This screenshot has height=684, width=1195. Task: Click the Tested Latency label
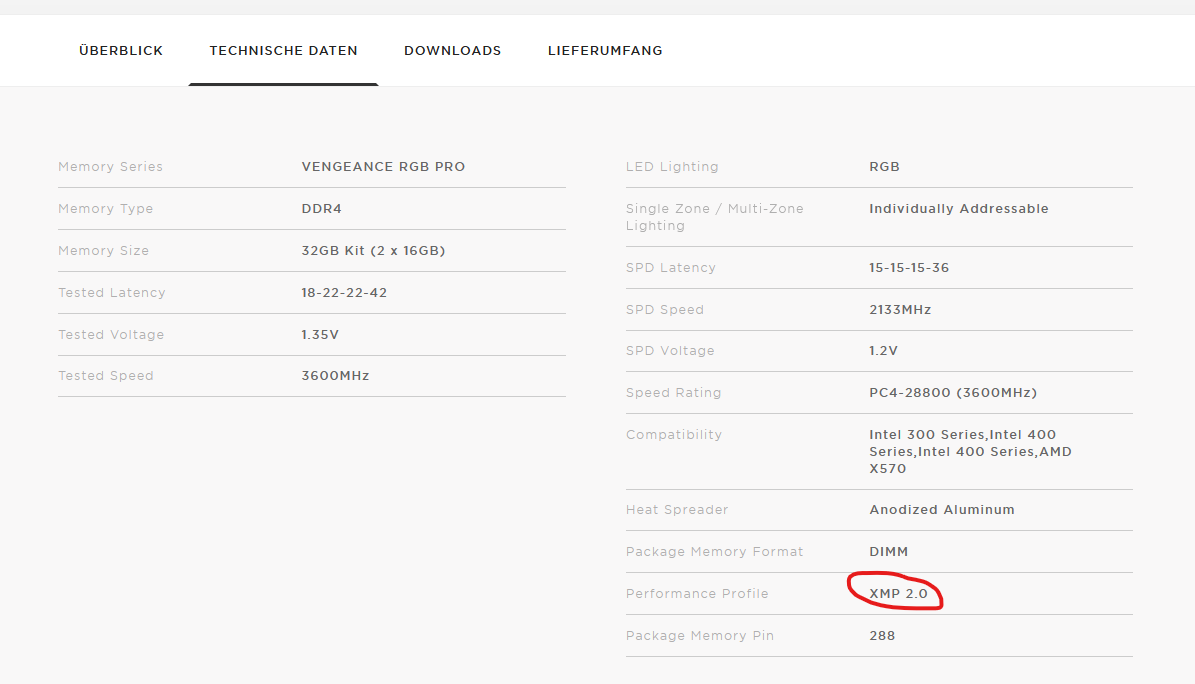[x=112, y=293]
